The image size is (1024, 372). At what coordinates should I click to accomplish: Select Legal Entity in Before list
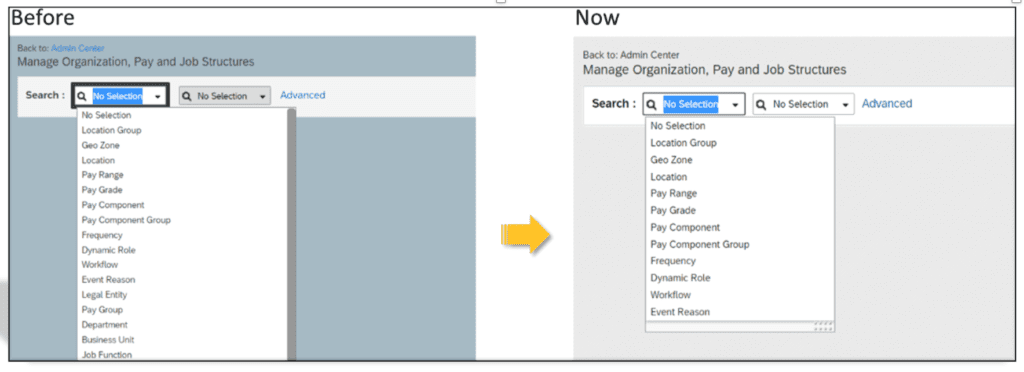coord(104,295)
